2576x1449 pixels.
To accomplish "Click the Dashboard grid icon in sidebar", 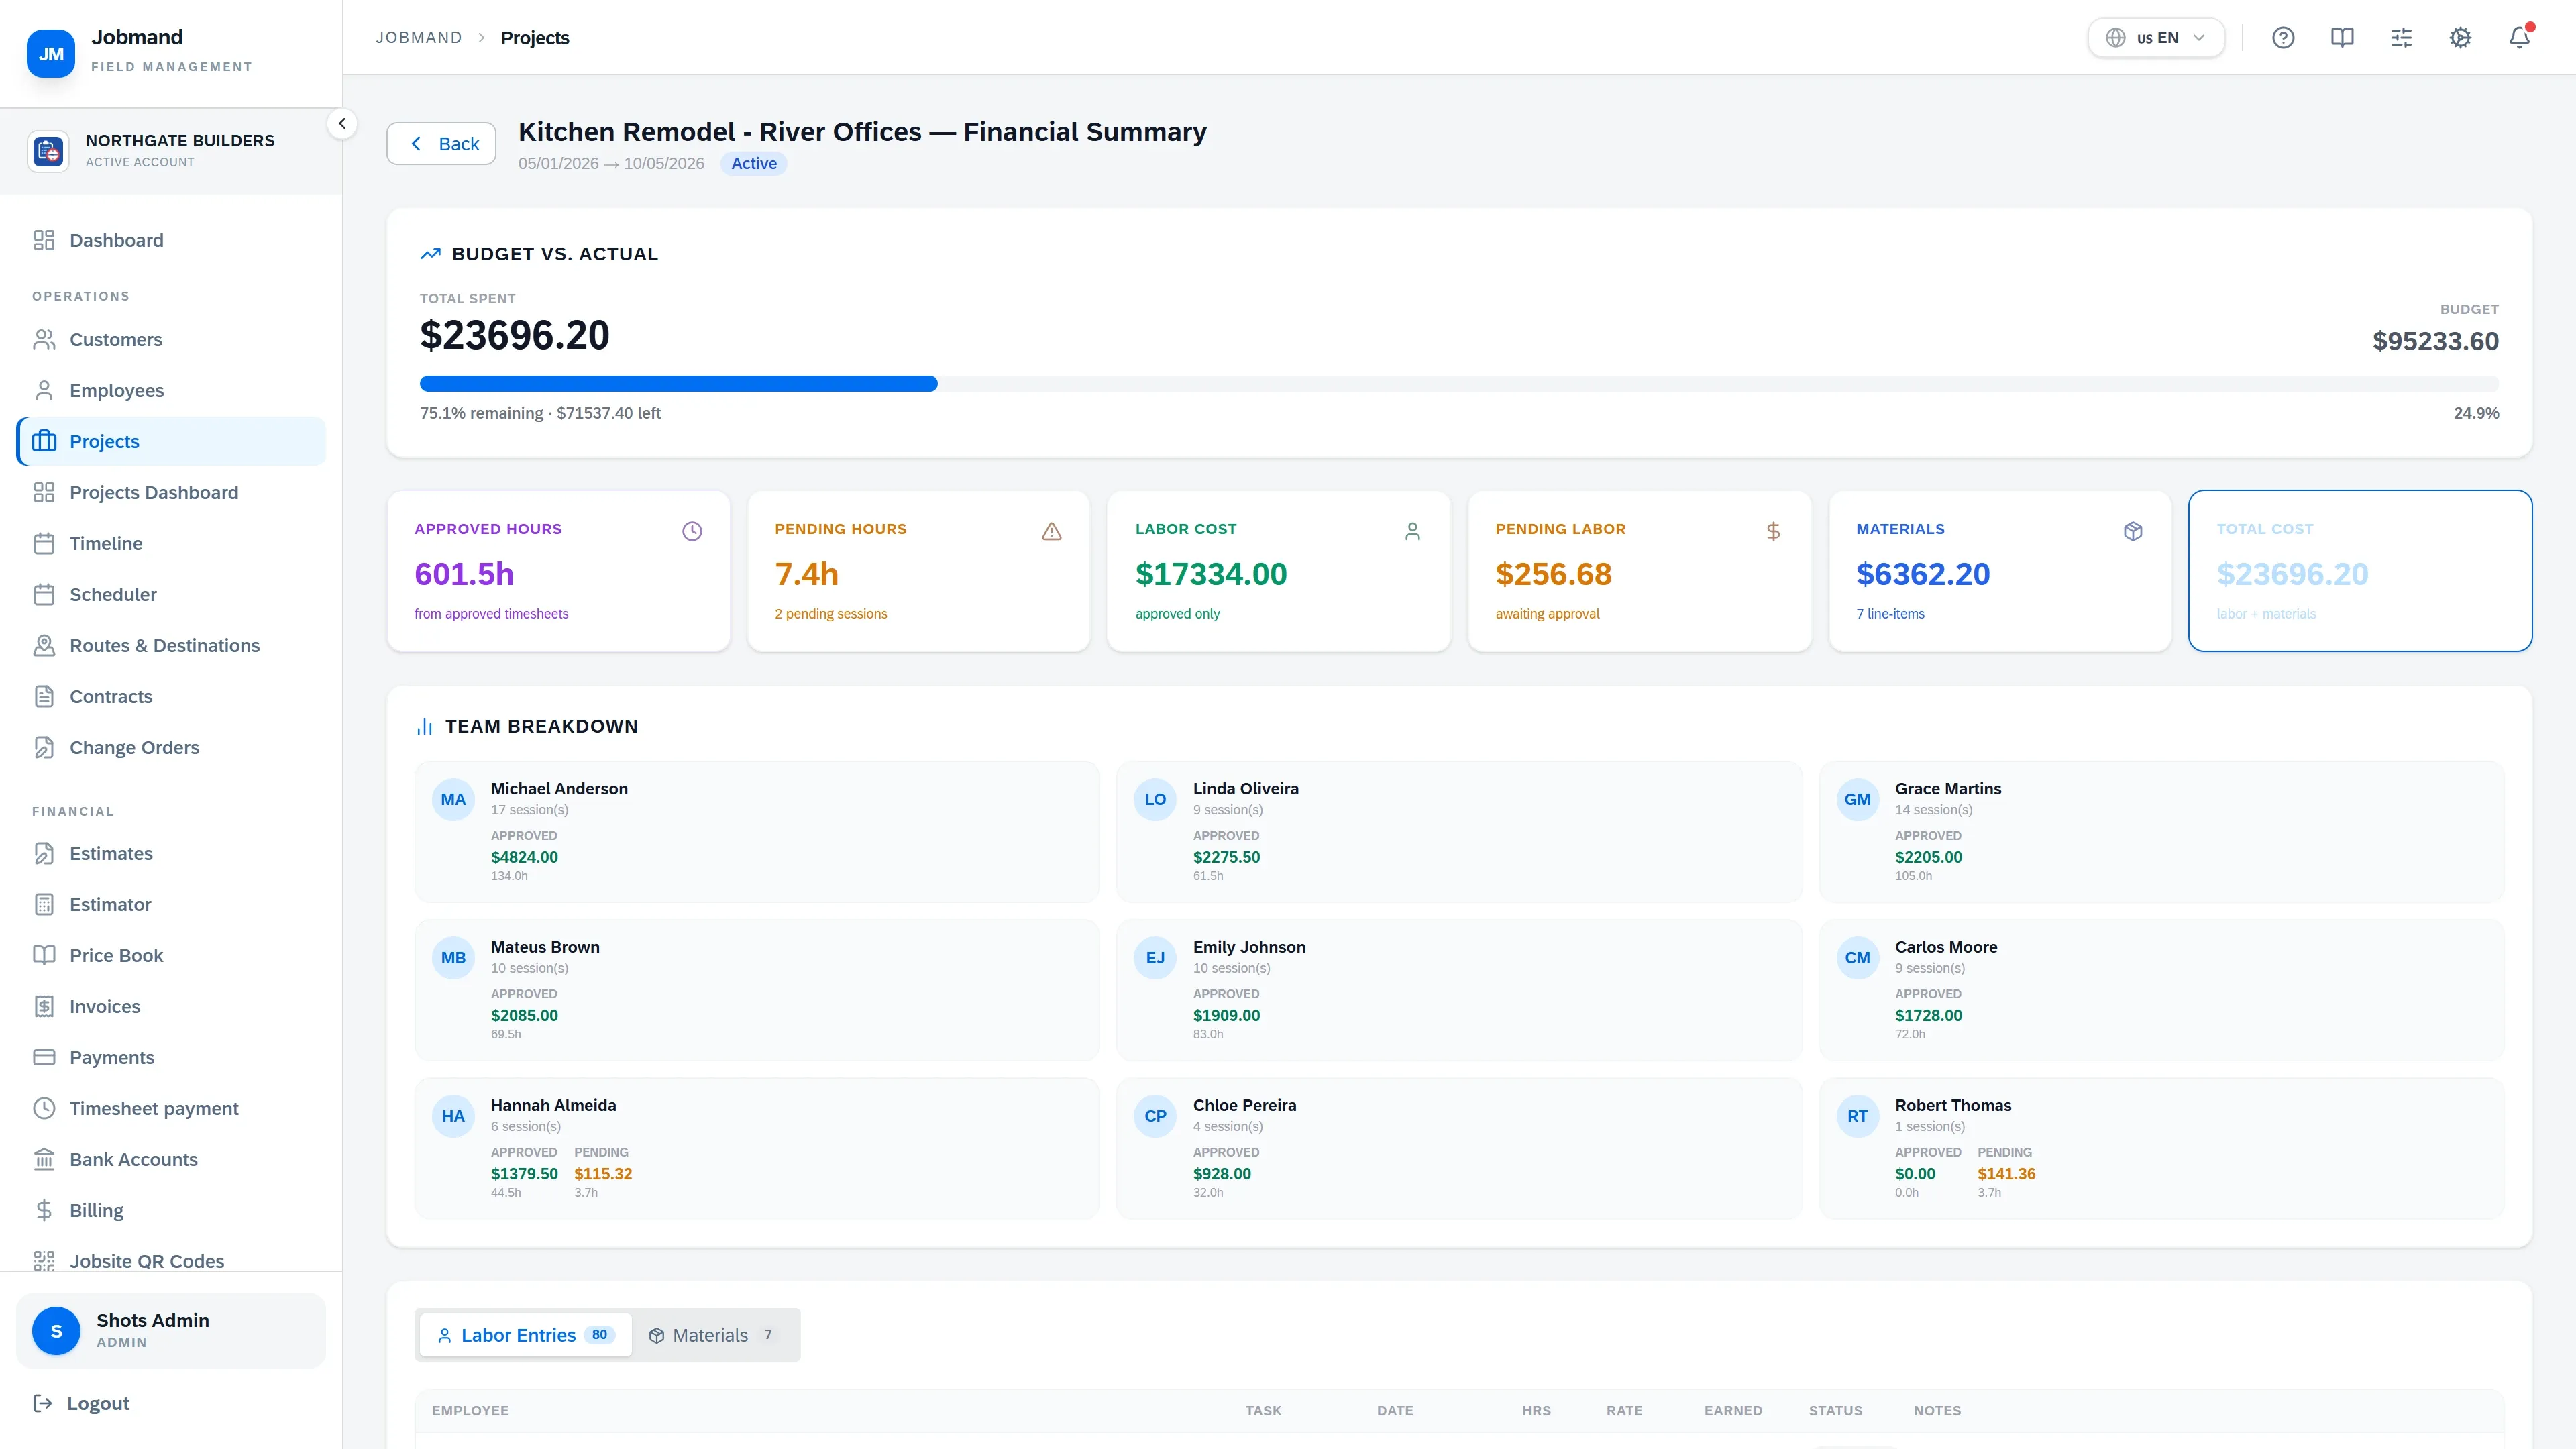I will (x=44, y=240).
